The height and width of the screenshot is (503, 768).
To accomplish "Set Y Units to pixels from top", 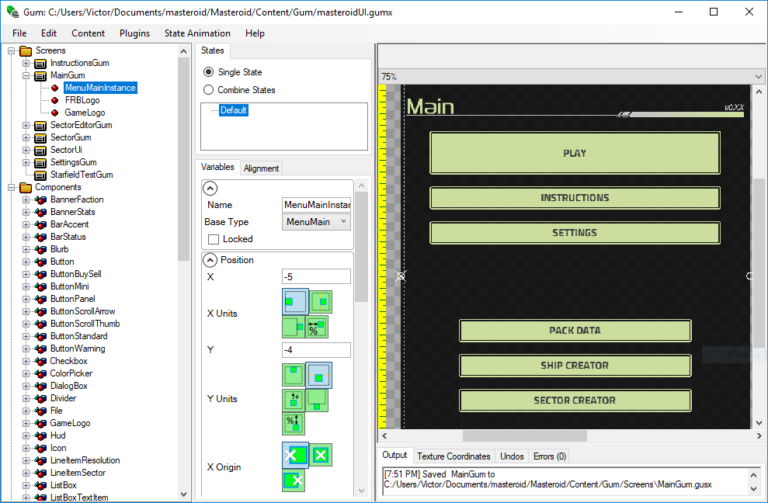I will 295,375.
